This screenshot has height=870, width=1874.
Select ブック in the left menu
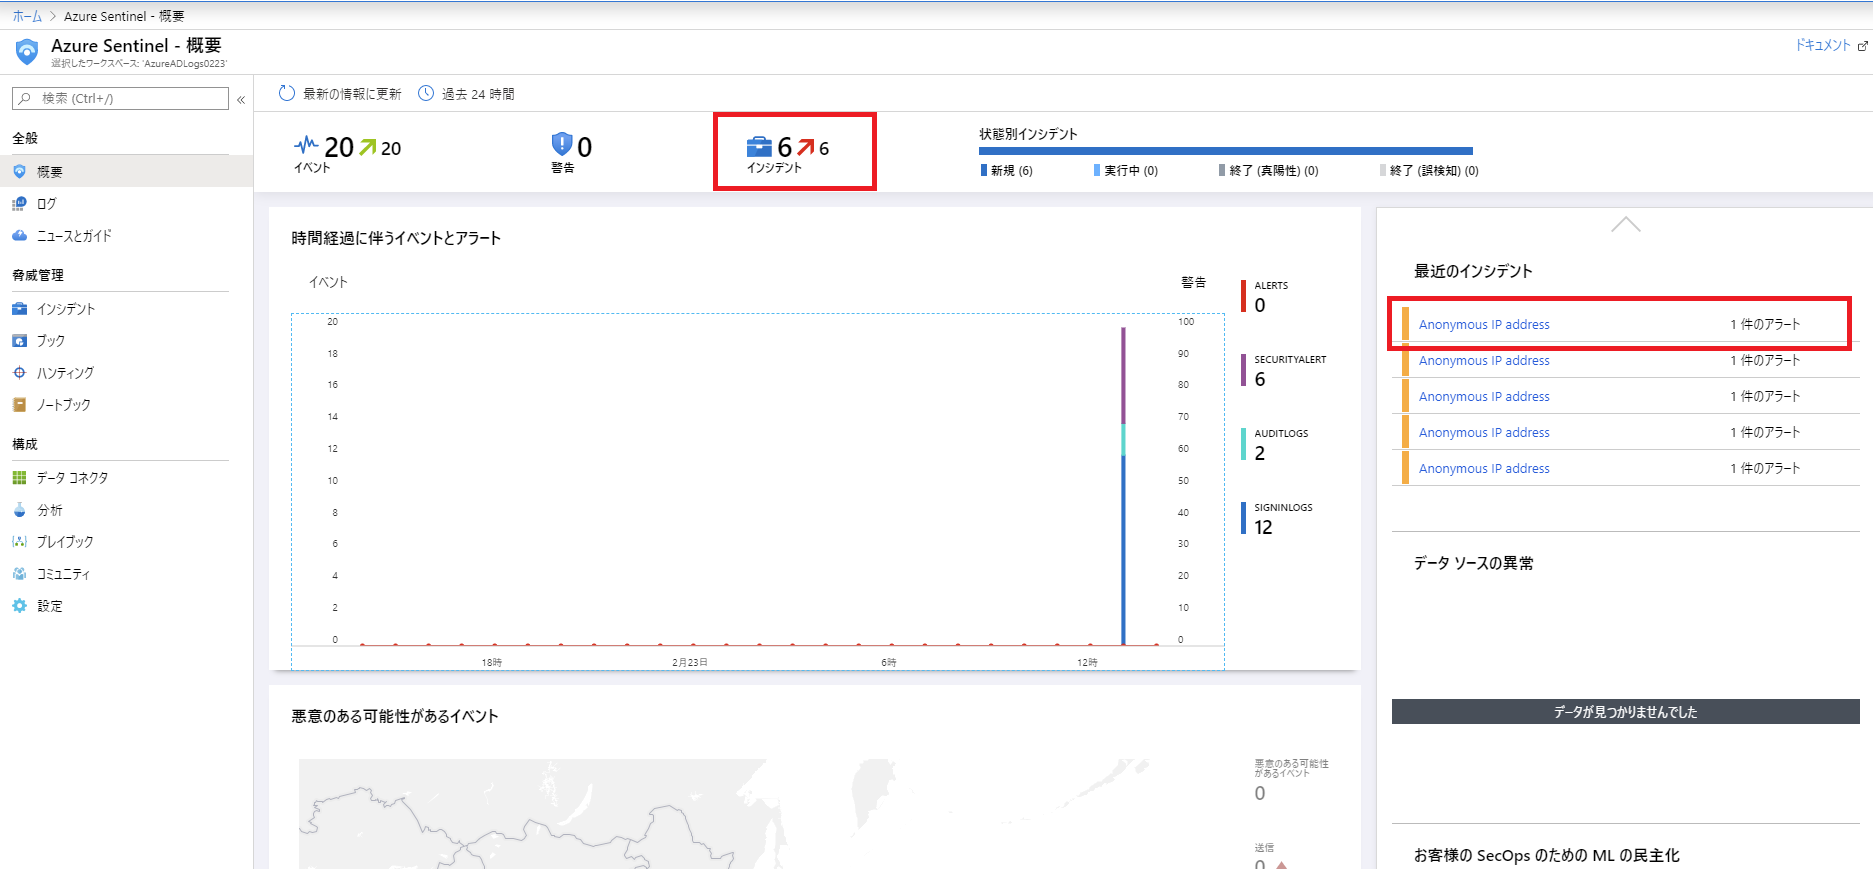tap(126, 341)
